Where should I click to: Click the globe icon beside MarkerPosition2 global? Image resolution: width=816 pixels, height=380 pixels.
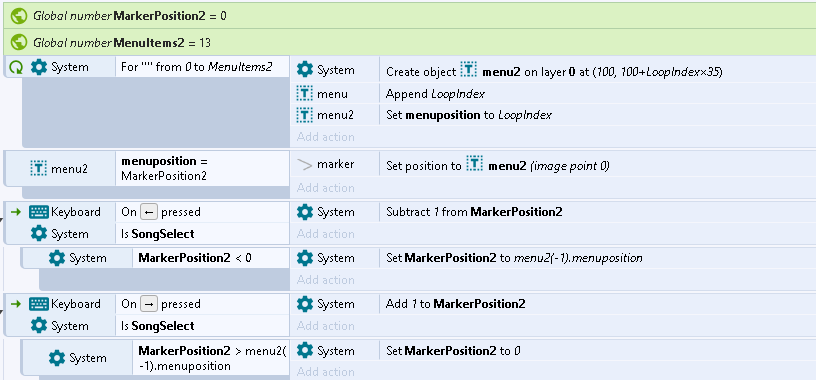click(19, 16)
